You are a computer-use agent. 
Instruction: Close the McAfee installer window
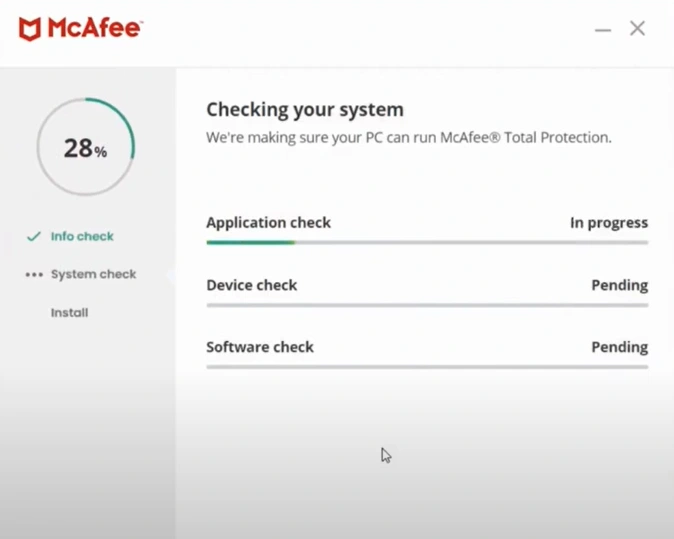[637, 29]
